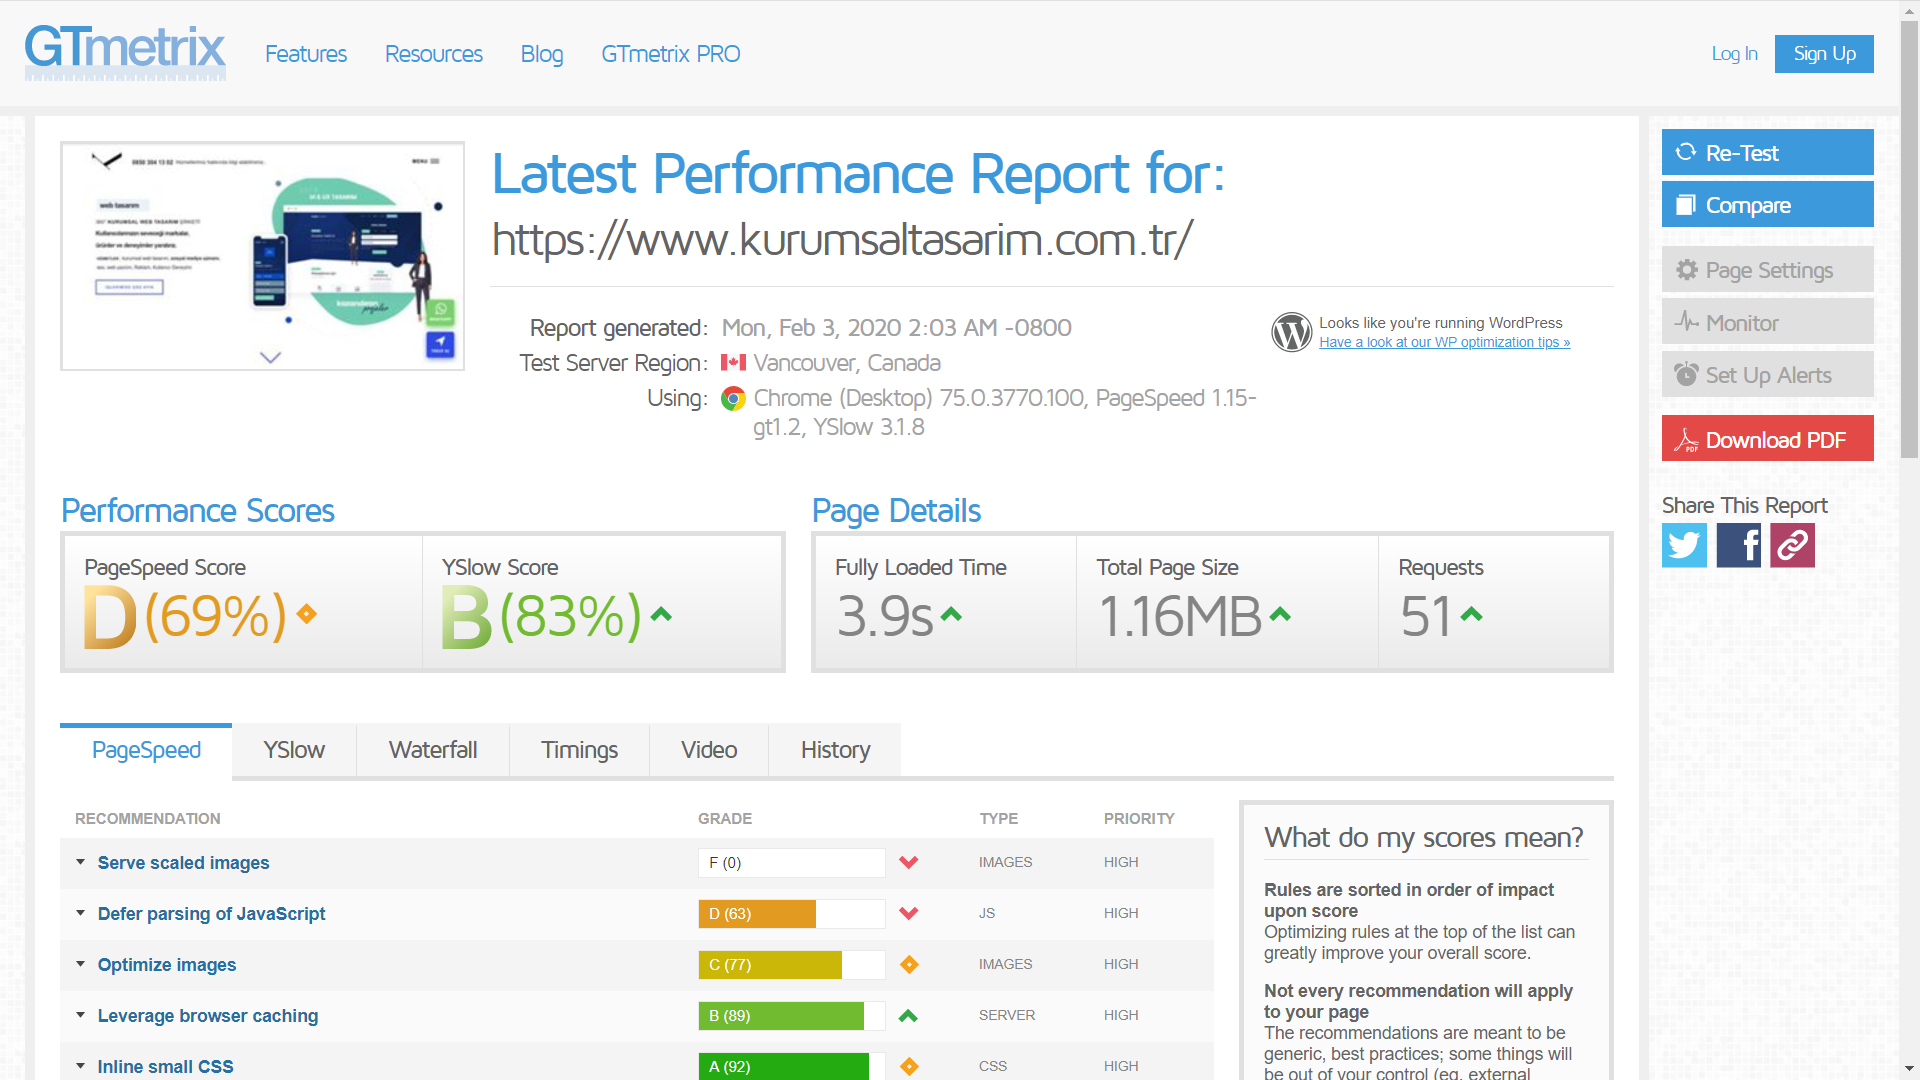Share report on Facebook
Screen dimensions: 1920x1080
click(1738, 546)
